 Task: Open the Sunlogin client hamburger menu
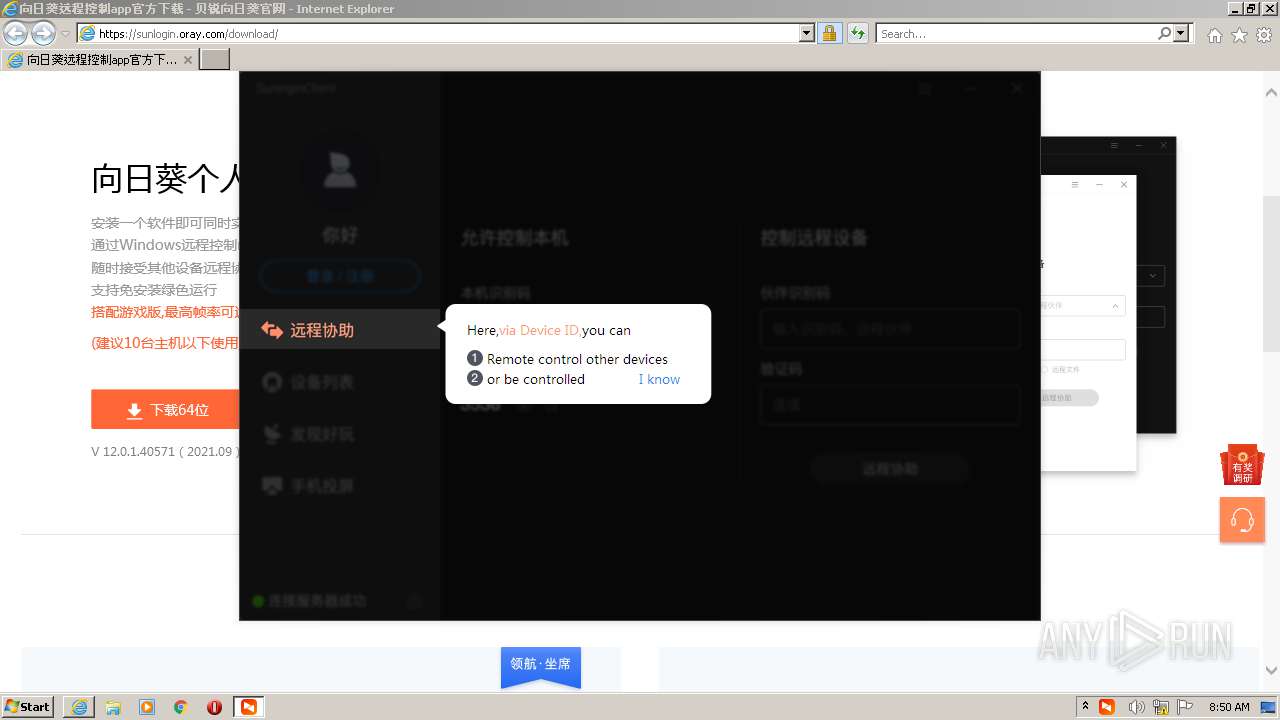tap(925, 88)
